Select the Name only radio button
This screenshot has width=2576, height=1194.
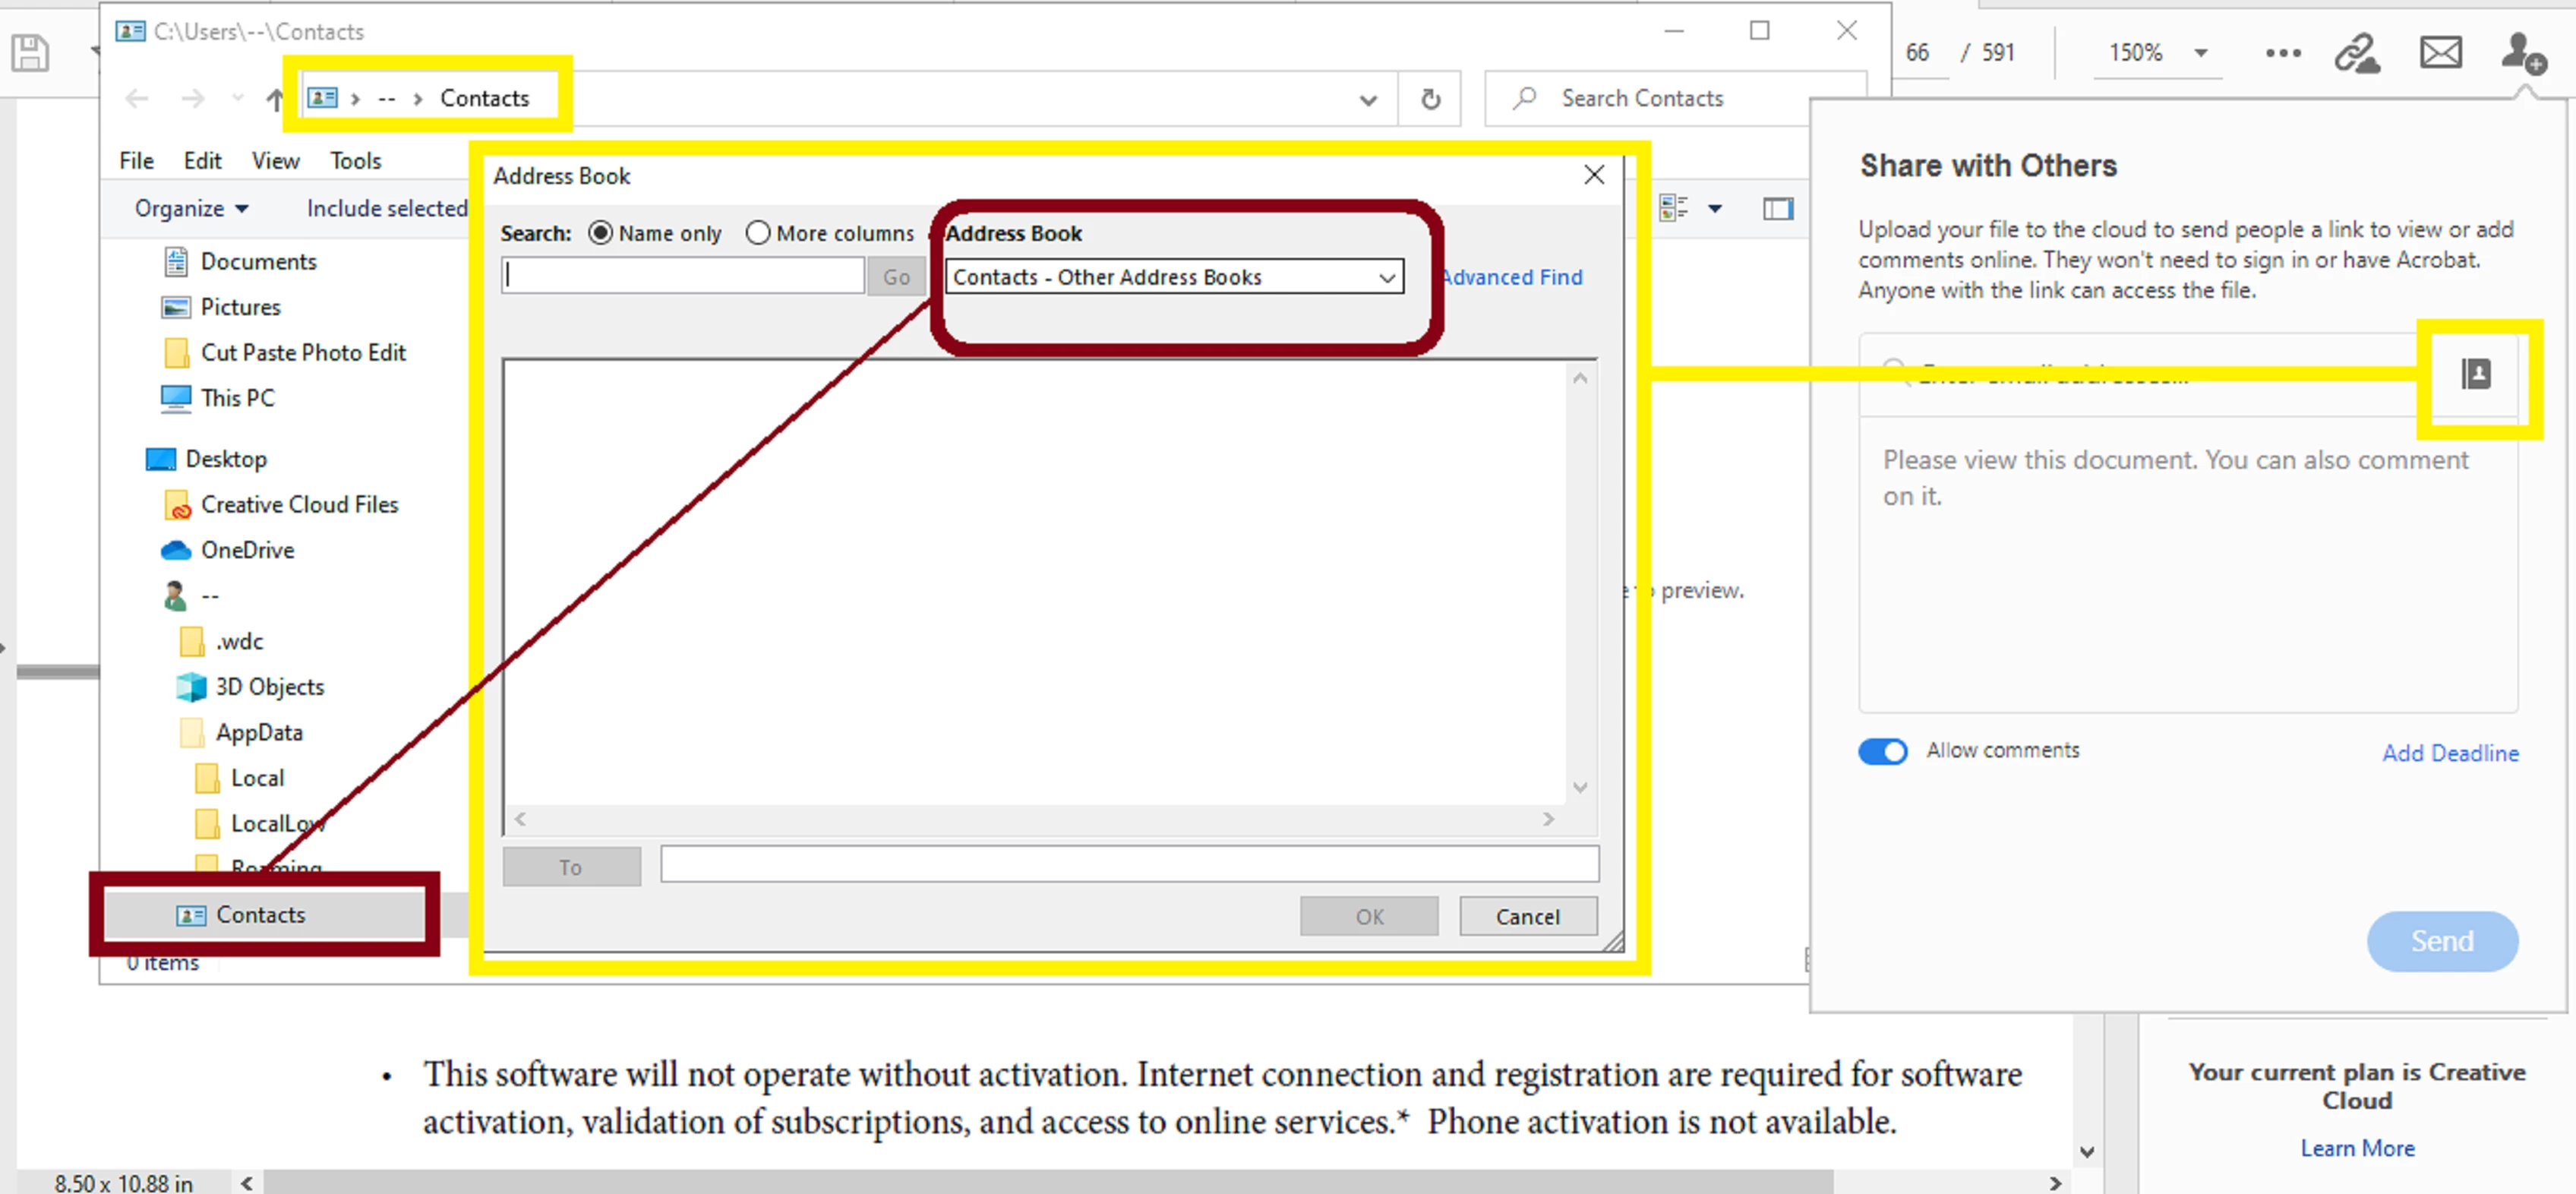point(600,233)
